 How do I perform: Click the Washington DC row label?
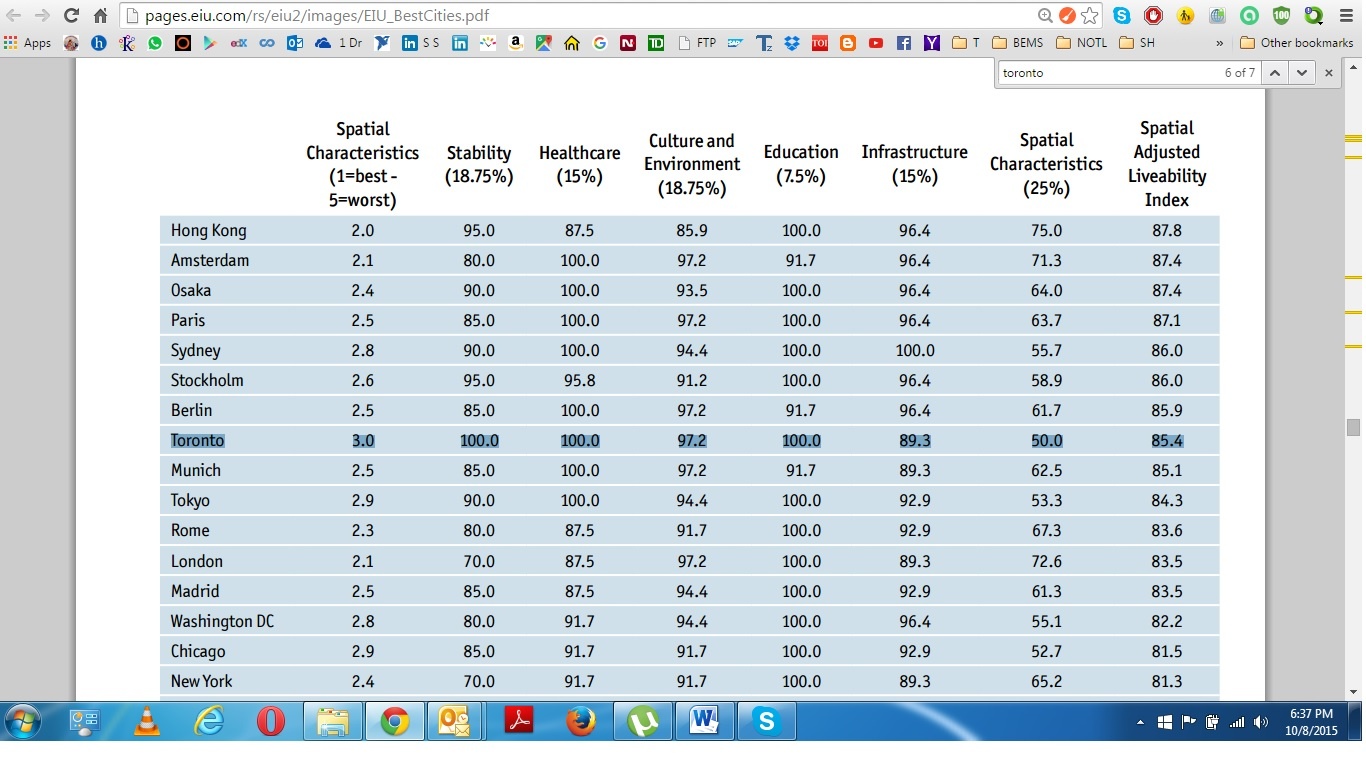click(x=222, y=621)
